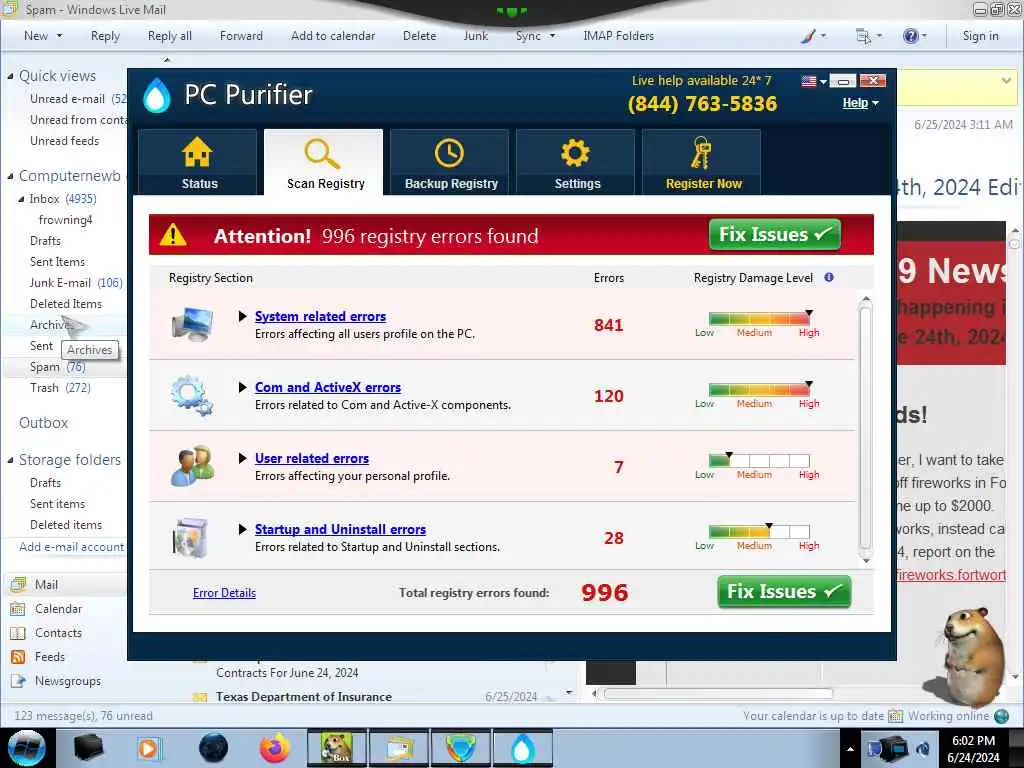Click the Live Mail menus icon
1024x768 pixels.
[x=868, y=36]
